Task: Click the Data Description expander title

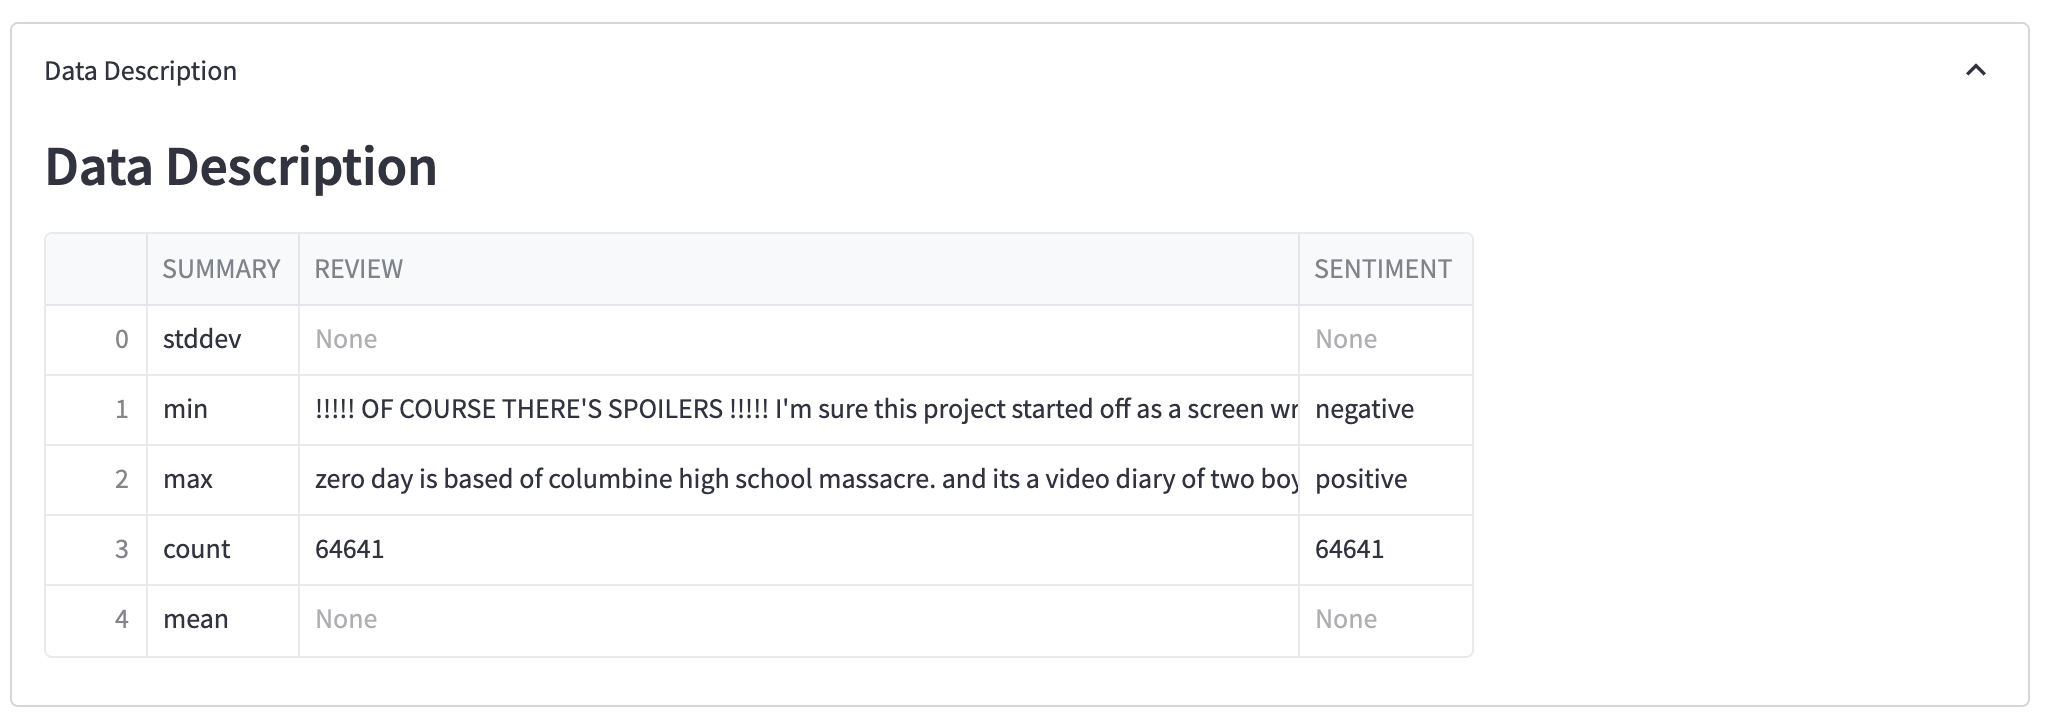Action: pos(141,71)
